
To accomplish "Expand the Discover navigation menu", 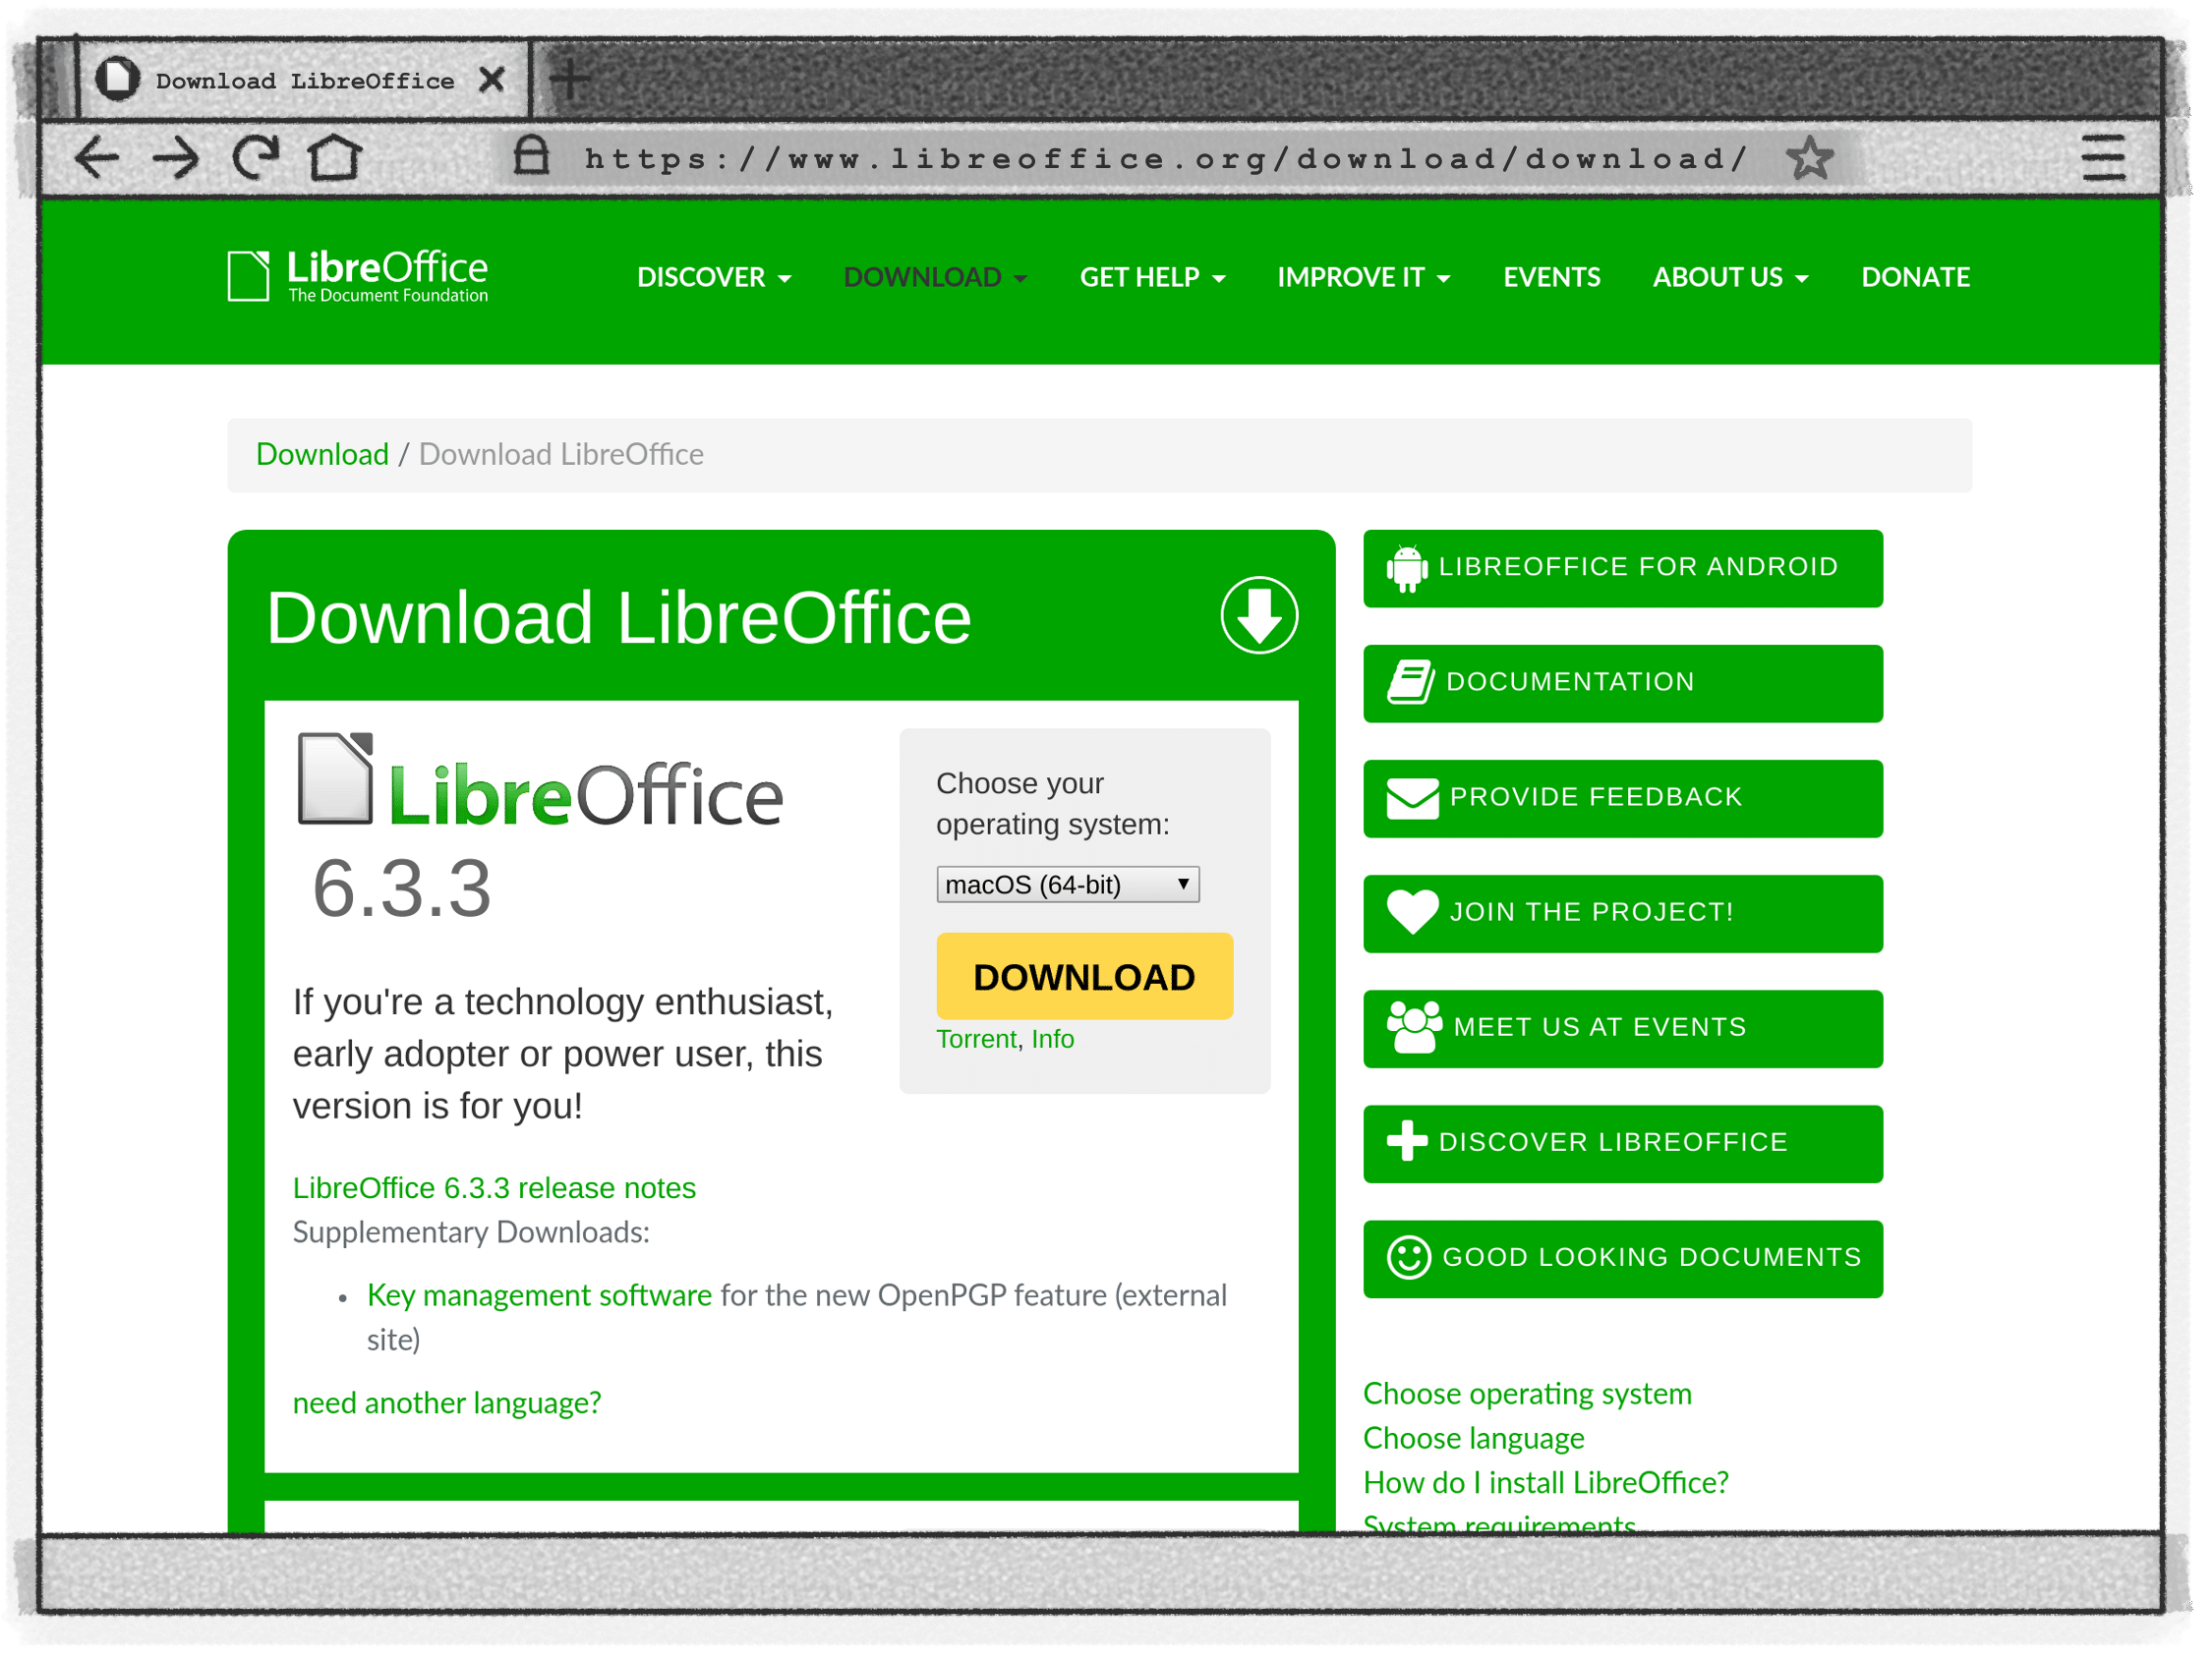I will [713, 277].
